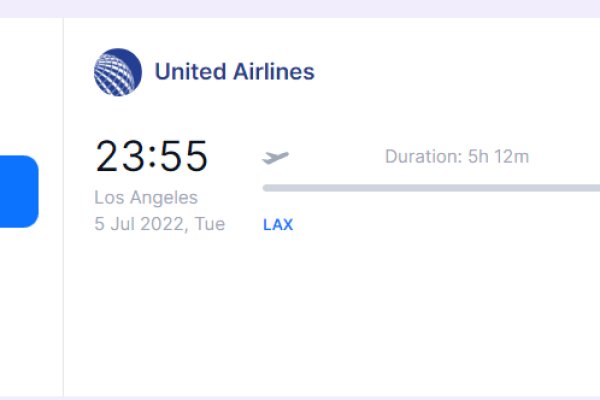Screen dimensions: 600x400
Task: Select the 23:55 departure time
Action: pos(152,157)
